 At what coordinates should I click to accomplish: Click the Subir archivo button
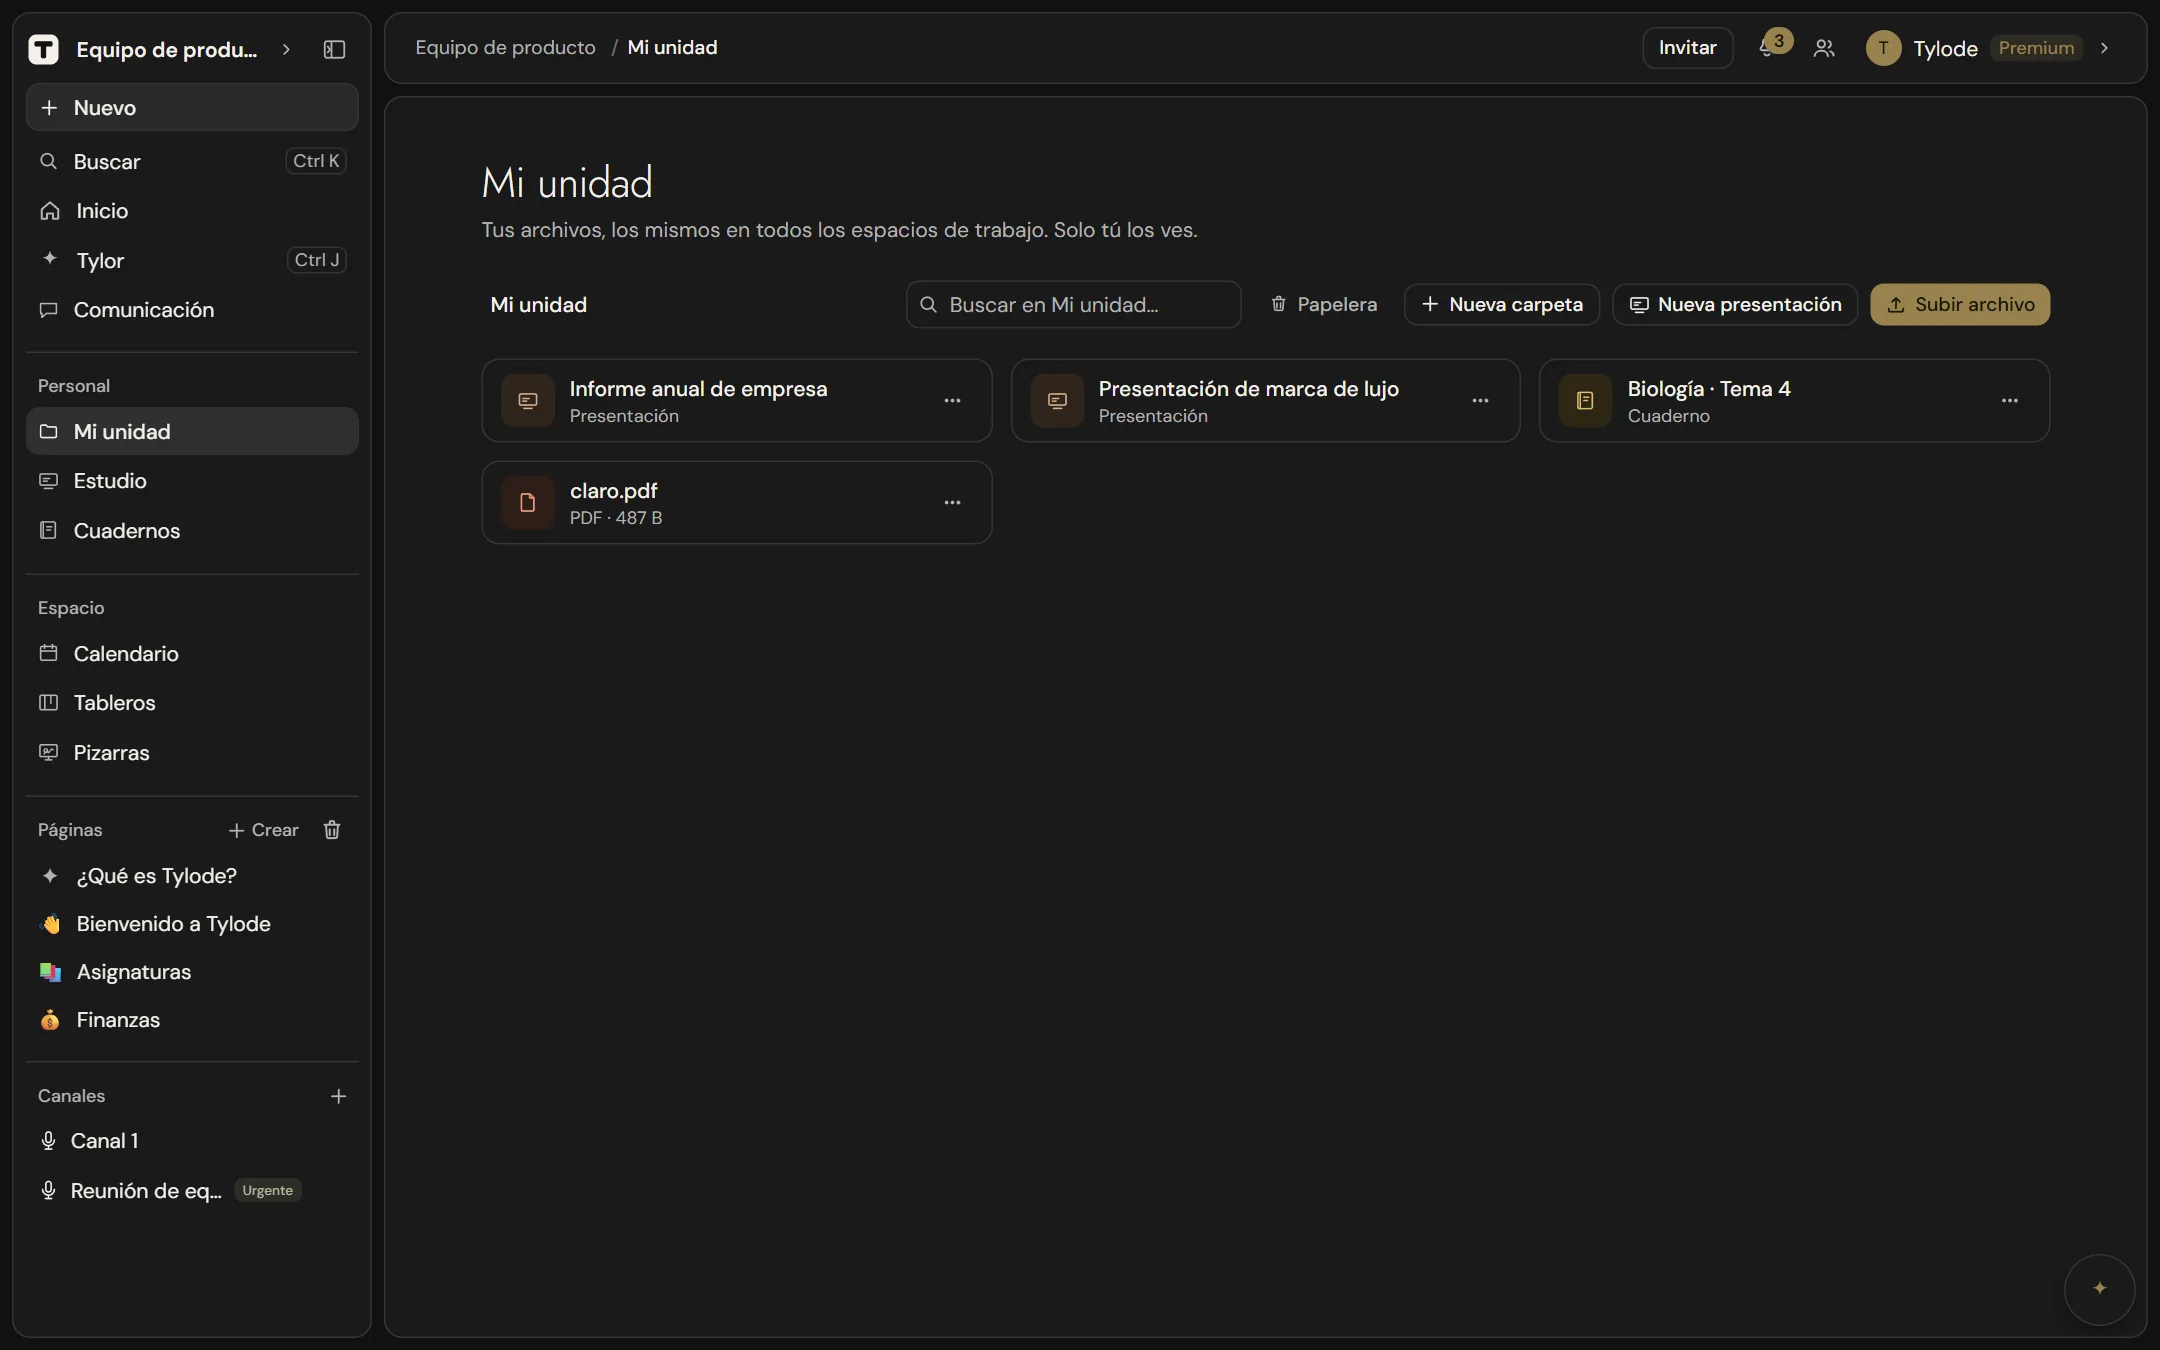click(1960, 305)
